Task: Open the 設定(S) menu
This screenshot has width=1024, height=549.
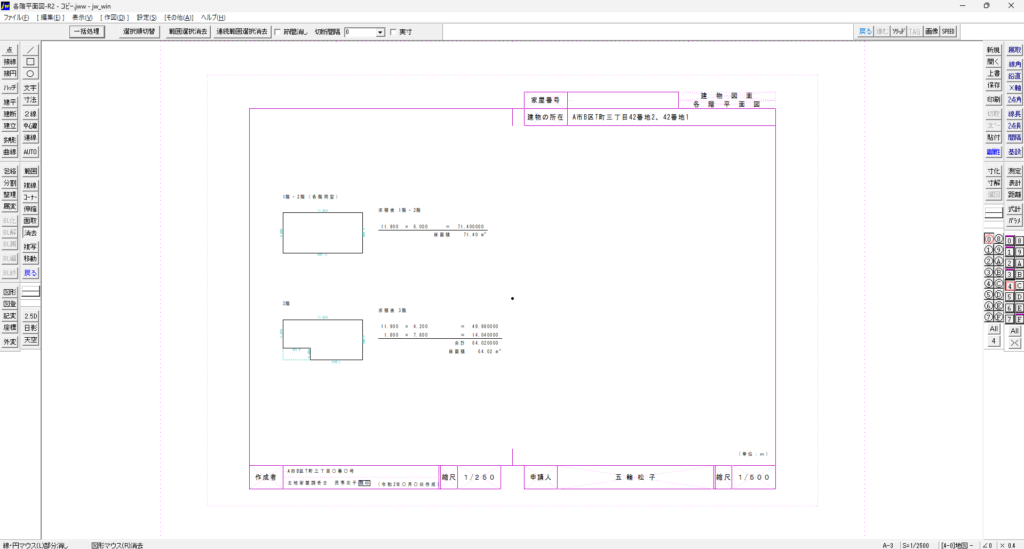Action: 146,18
